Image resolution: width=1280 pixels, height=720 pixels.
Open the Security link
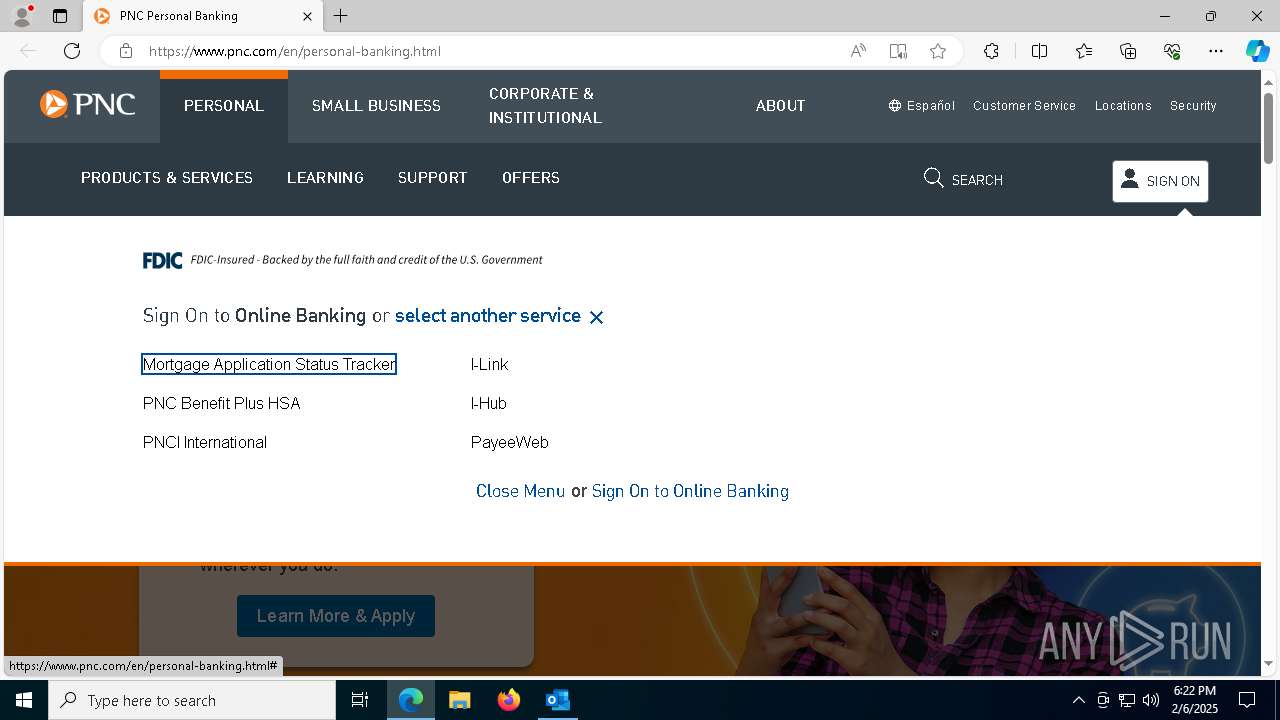pos(1193,105)
